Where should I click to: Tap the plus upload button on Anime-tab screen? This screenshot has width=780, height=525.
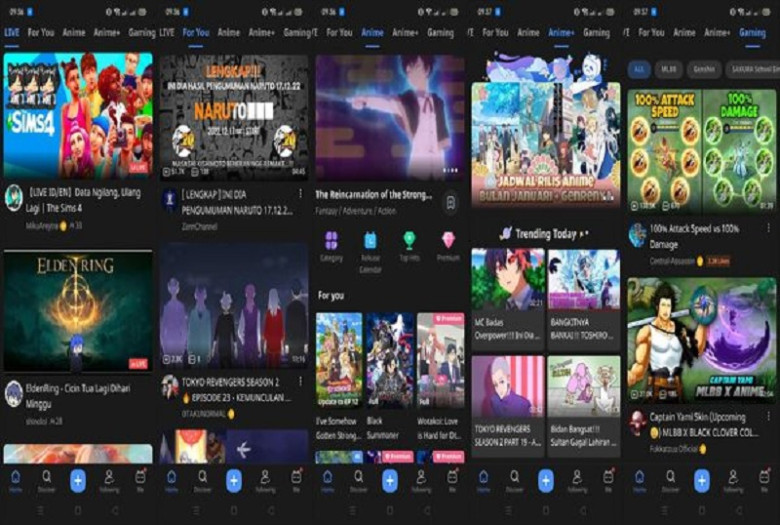[390, 481]
